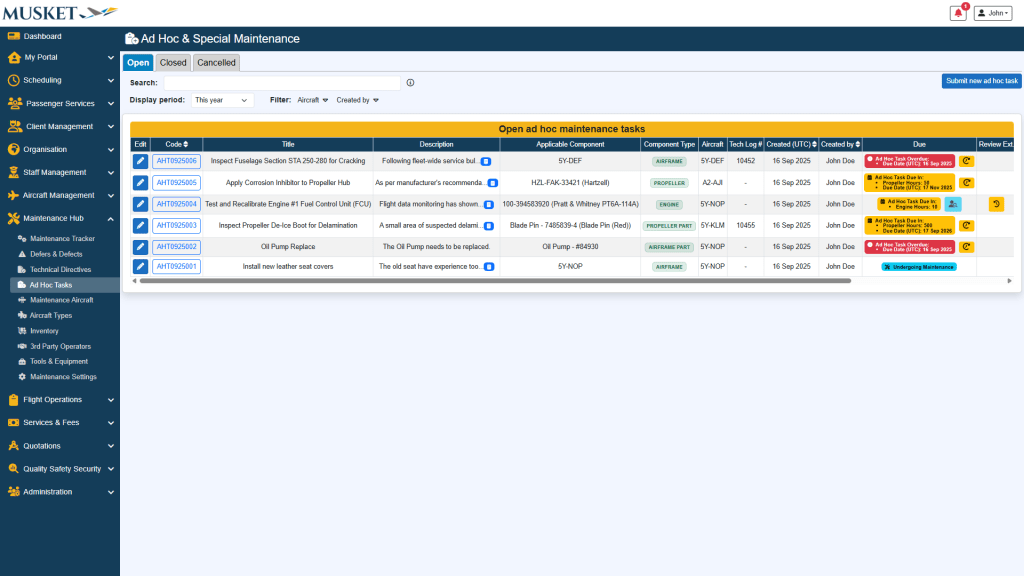This screenshot has width=1024, height=576.
Task: Open full description icon for AHT0925005
Action: [x=492, y=183]
